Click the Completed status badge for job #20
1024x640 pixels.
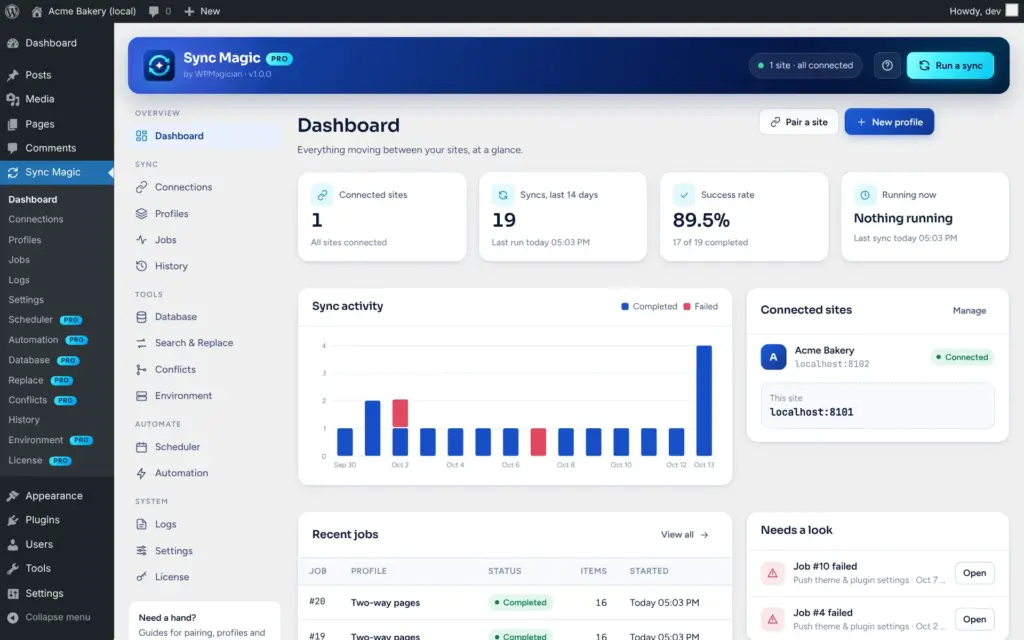point(520,603)
